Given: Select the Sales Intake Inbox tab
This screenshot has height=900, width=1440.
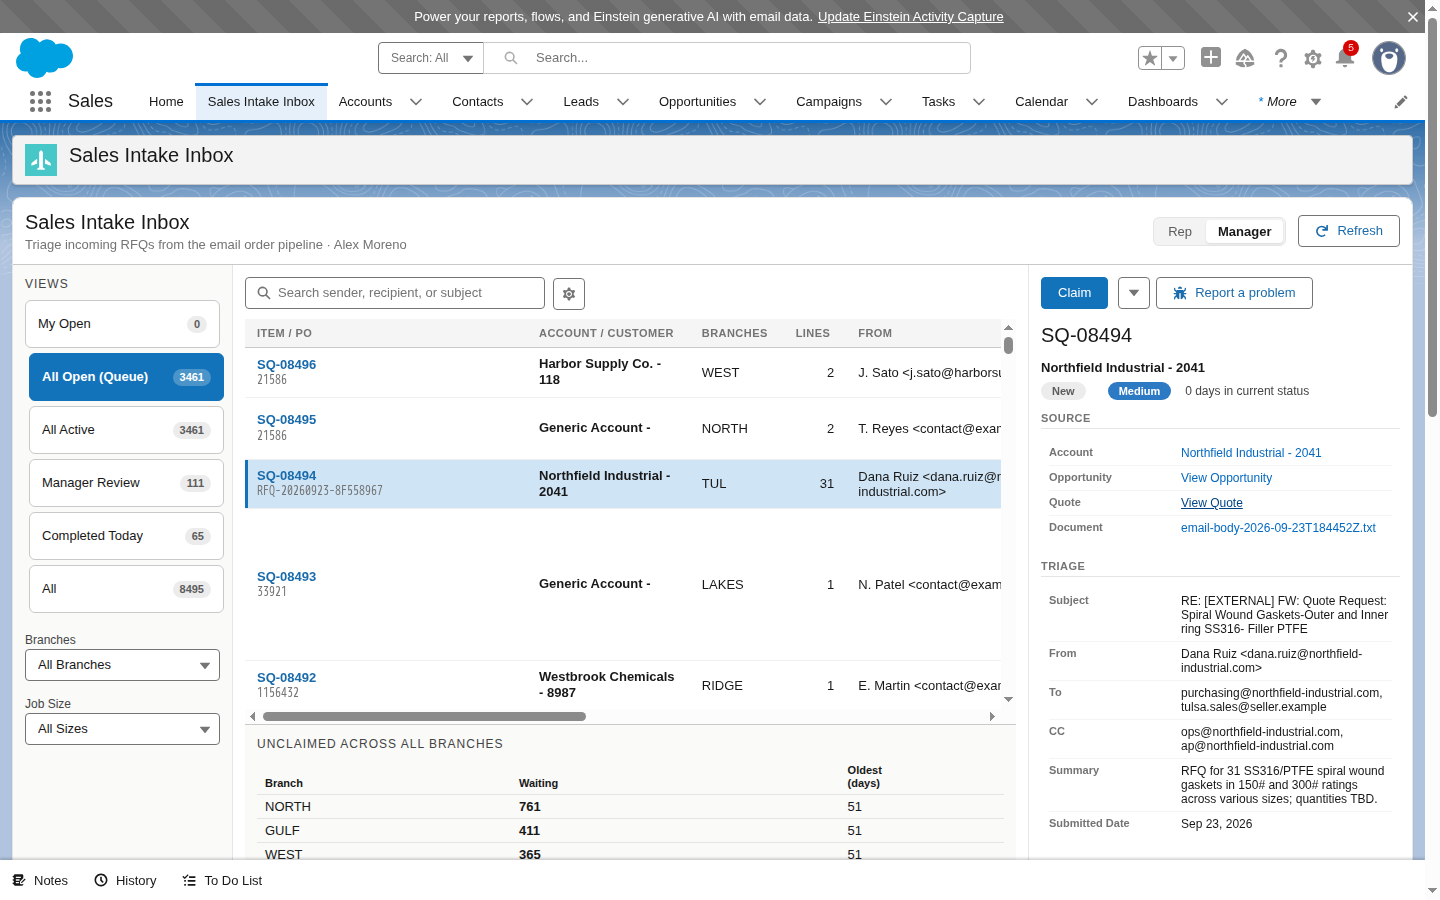Looking at the screenshot, I should click(x=261, y=102).
